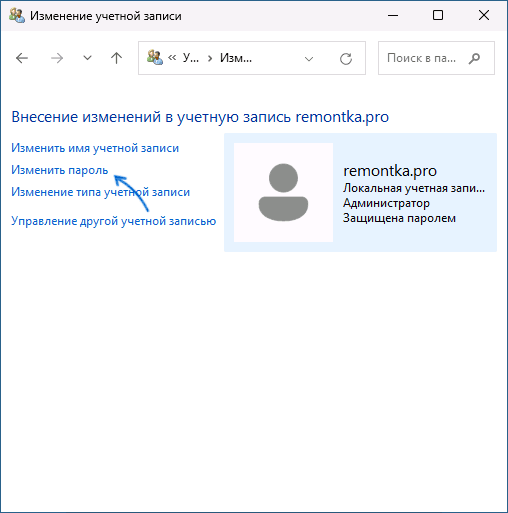This screenshot has height=513, width=508.
Task: Click the 'Администратор' label
Action: [386, 203]
